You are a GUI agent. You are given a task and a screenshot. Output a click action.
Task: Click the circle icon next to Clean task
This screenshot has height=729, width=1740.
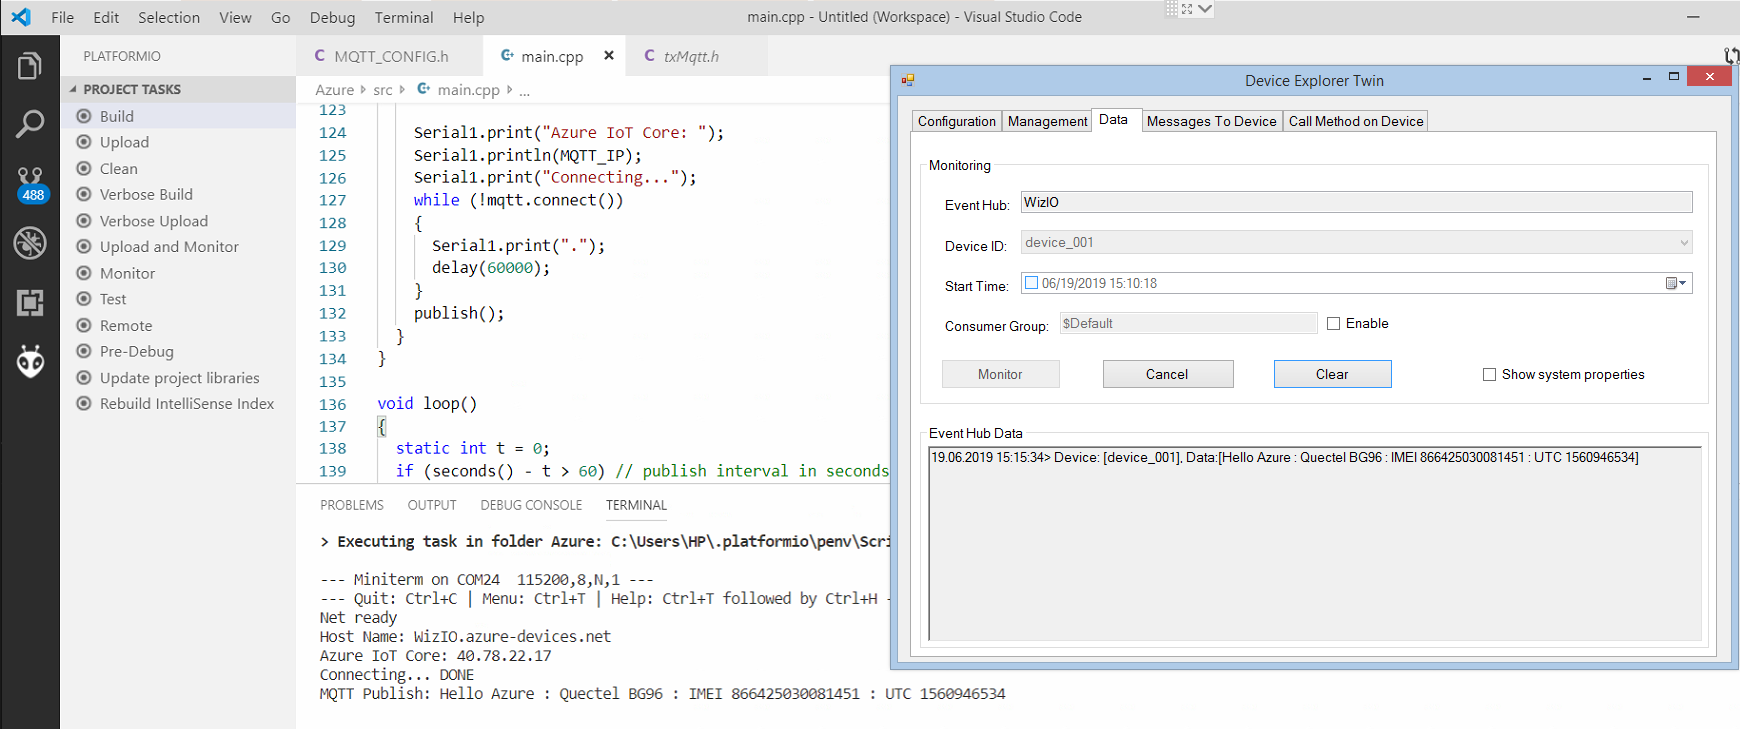pos(84,168)
